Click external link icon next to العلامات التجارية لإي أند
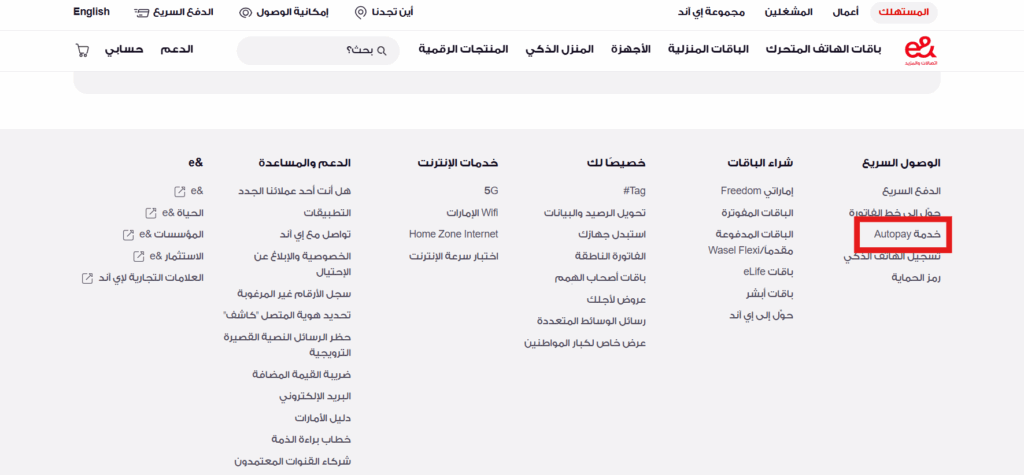This screenshot has height=475, width=1024. pos(87,278)
